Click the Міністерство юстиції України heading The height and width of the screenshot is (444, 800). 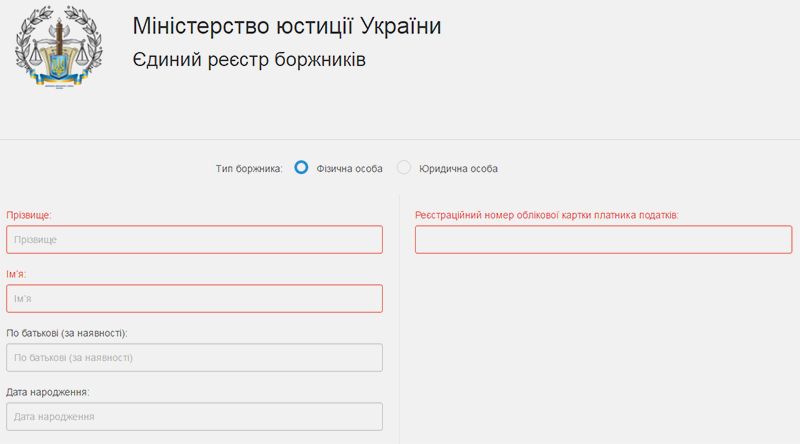point(287,26)
